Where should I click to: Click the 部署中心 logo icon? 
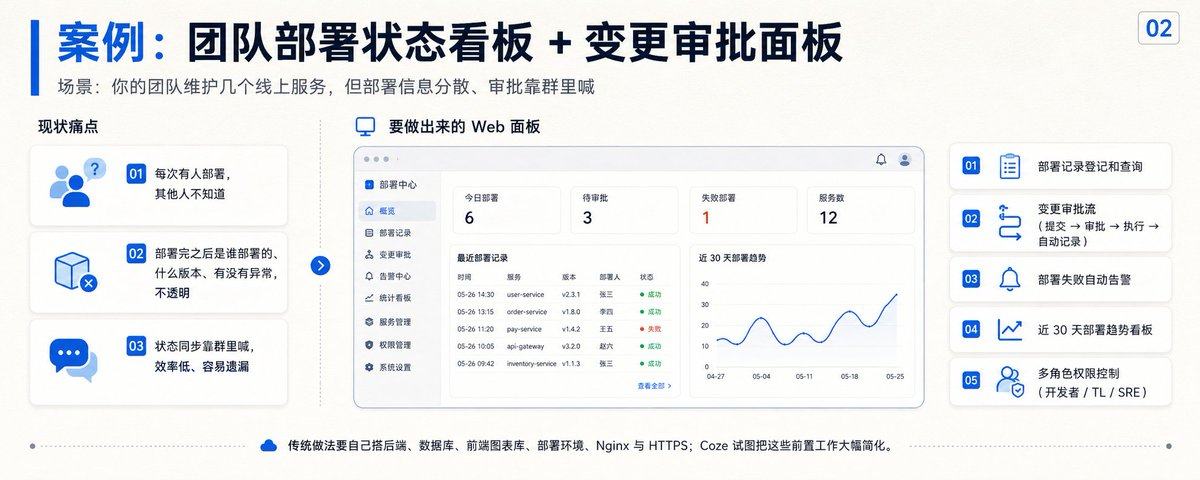(369, 185)
